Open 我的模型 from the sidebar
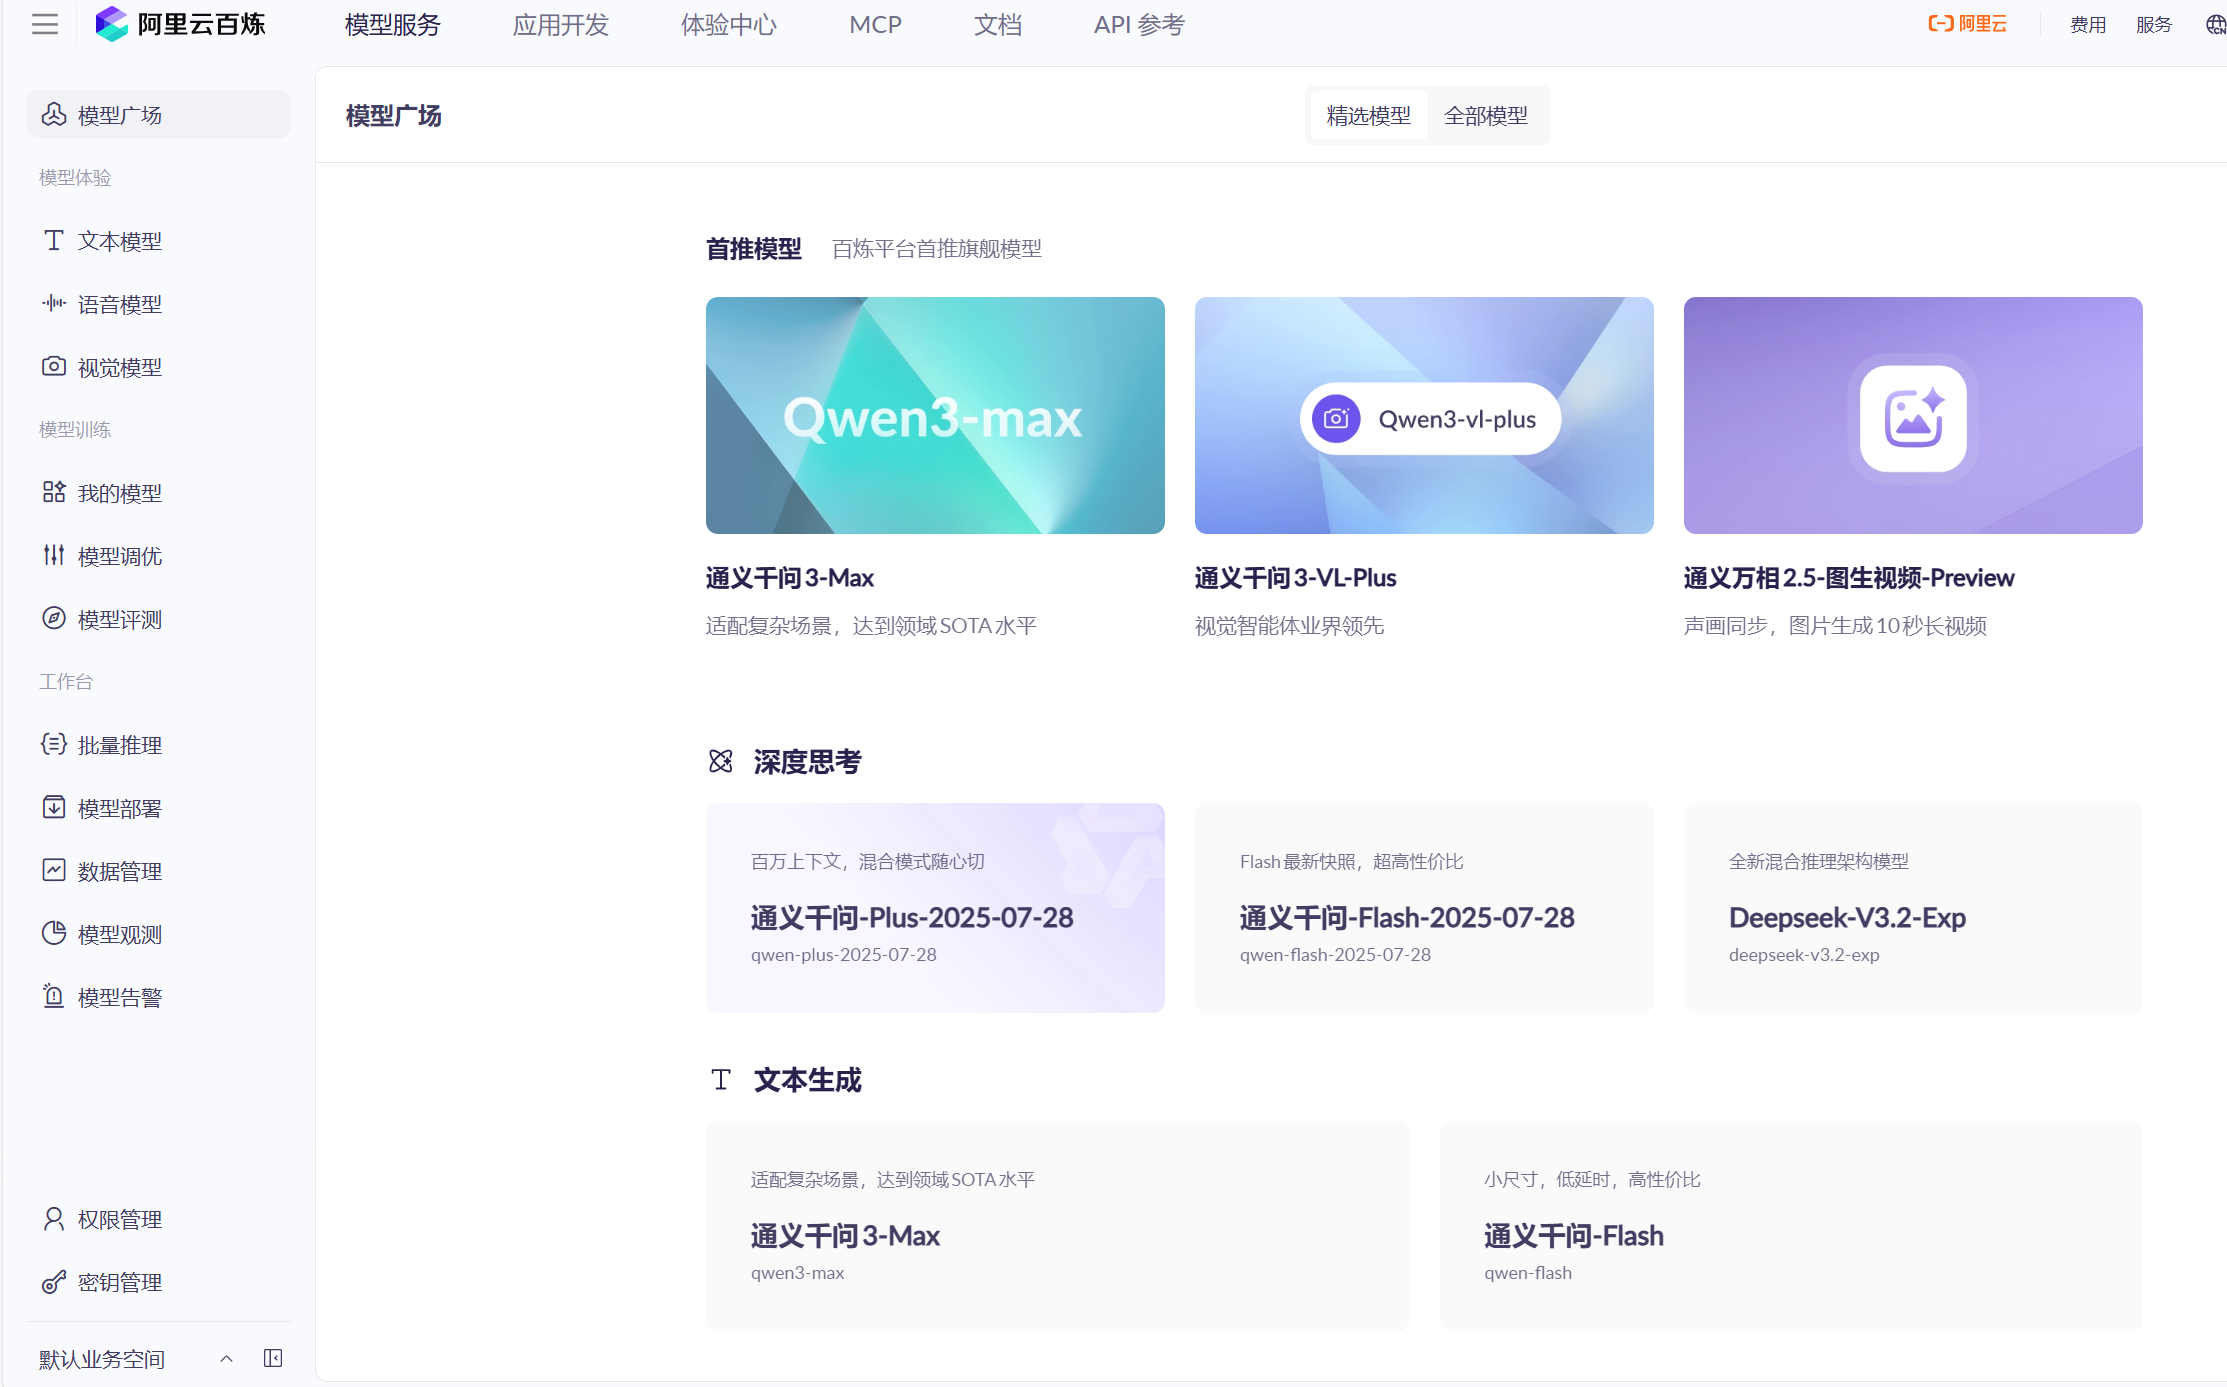Image resolution: width=2227 pixels, height=1387 pixels. (118, 492)
